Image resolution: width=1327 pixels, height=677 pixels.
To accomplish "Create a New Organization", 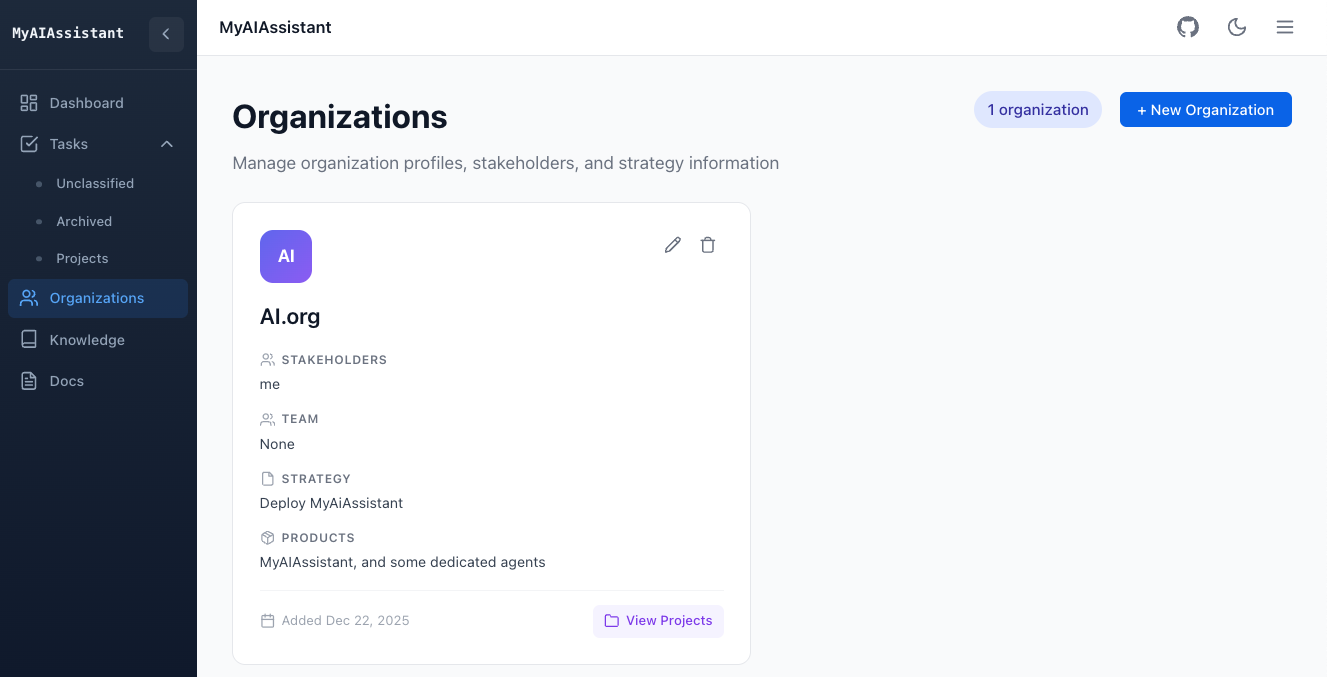I will [1205, 110].
